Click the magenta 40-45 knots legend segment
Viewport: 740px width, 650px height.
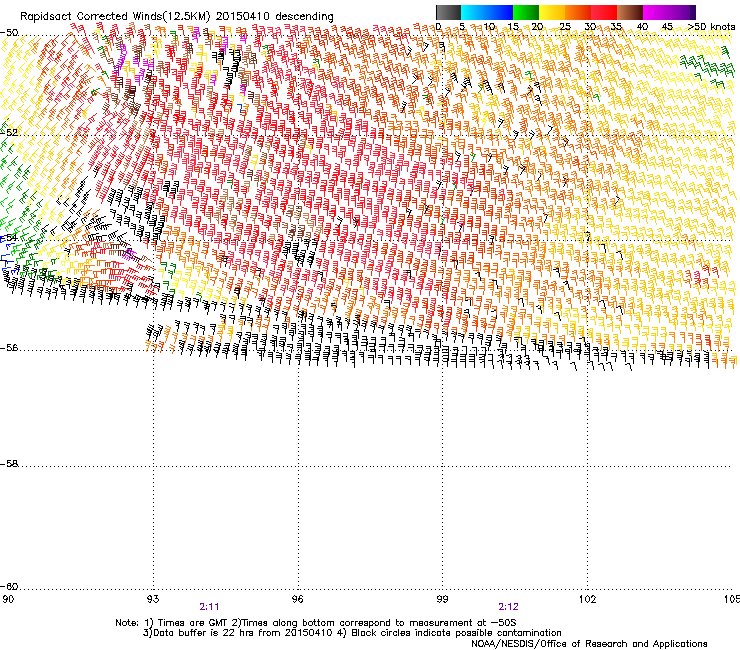click(x=656, y=12)
